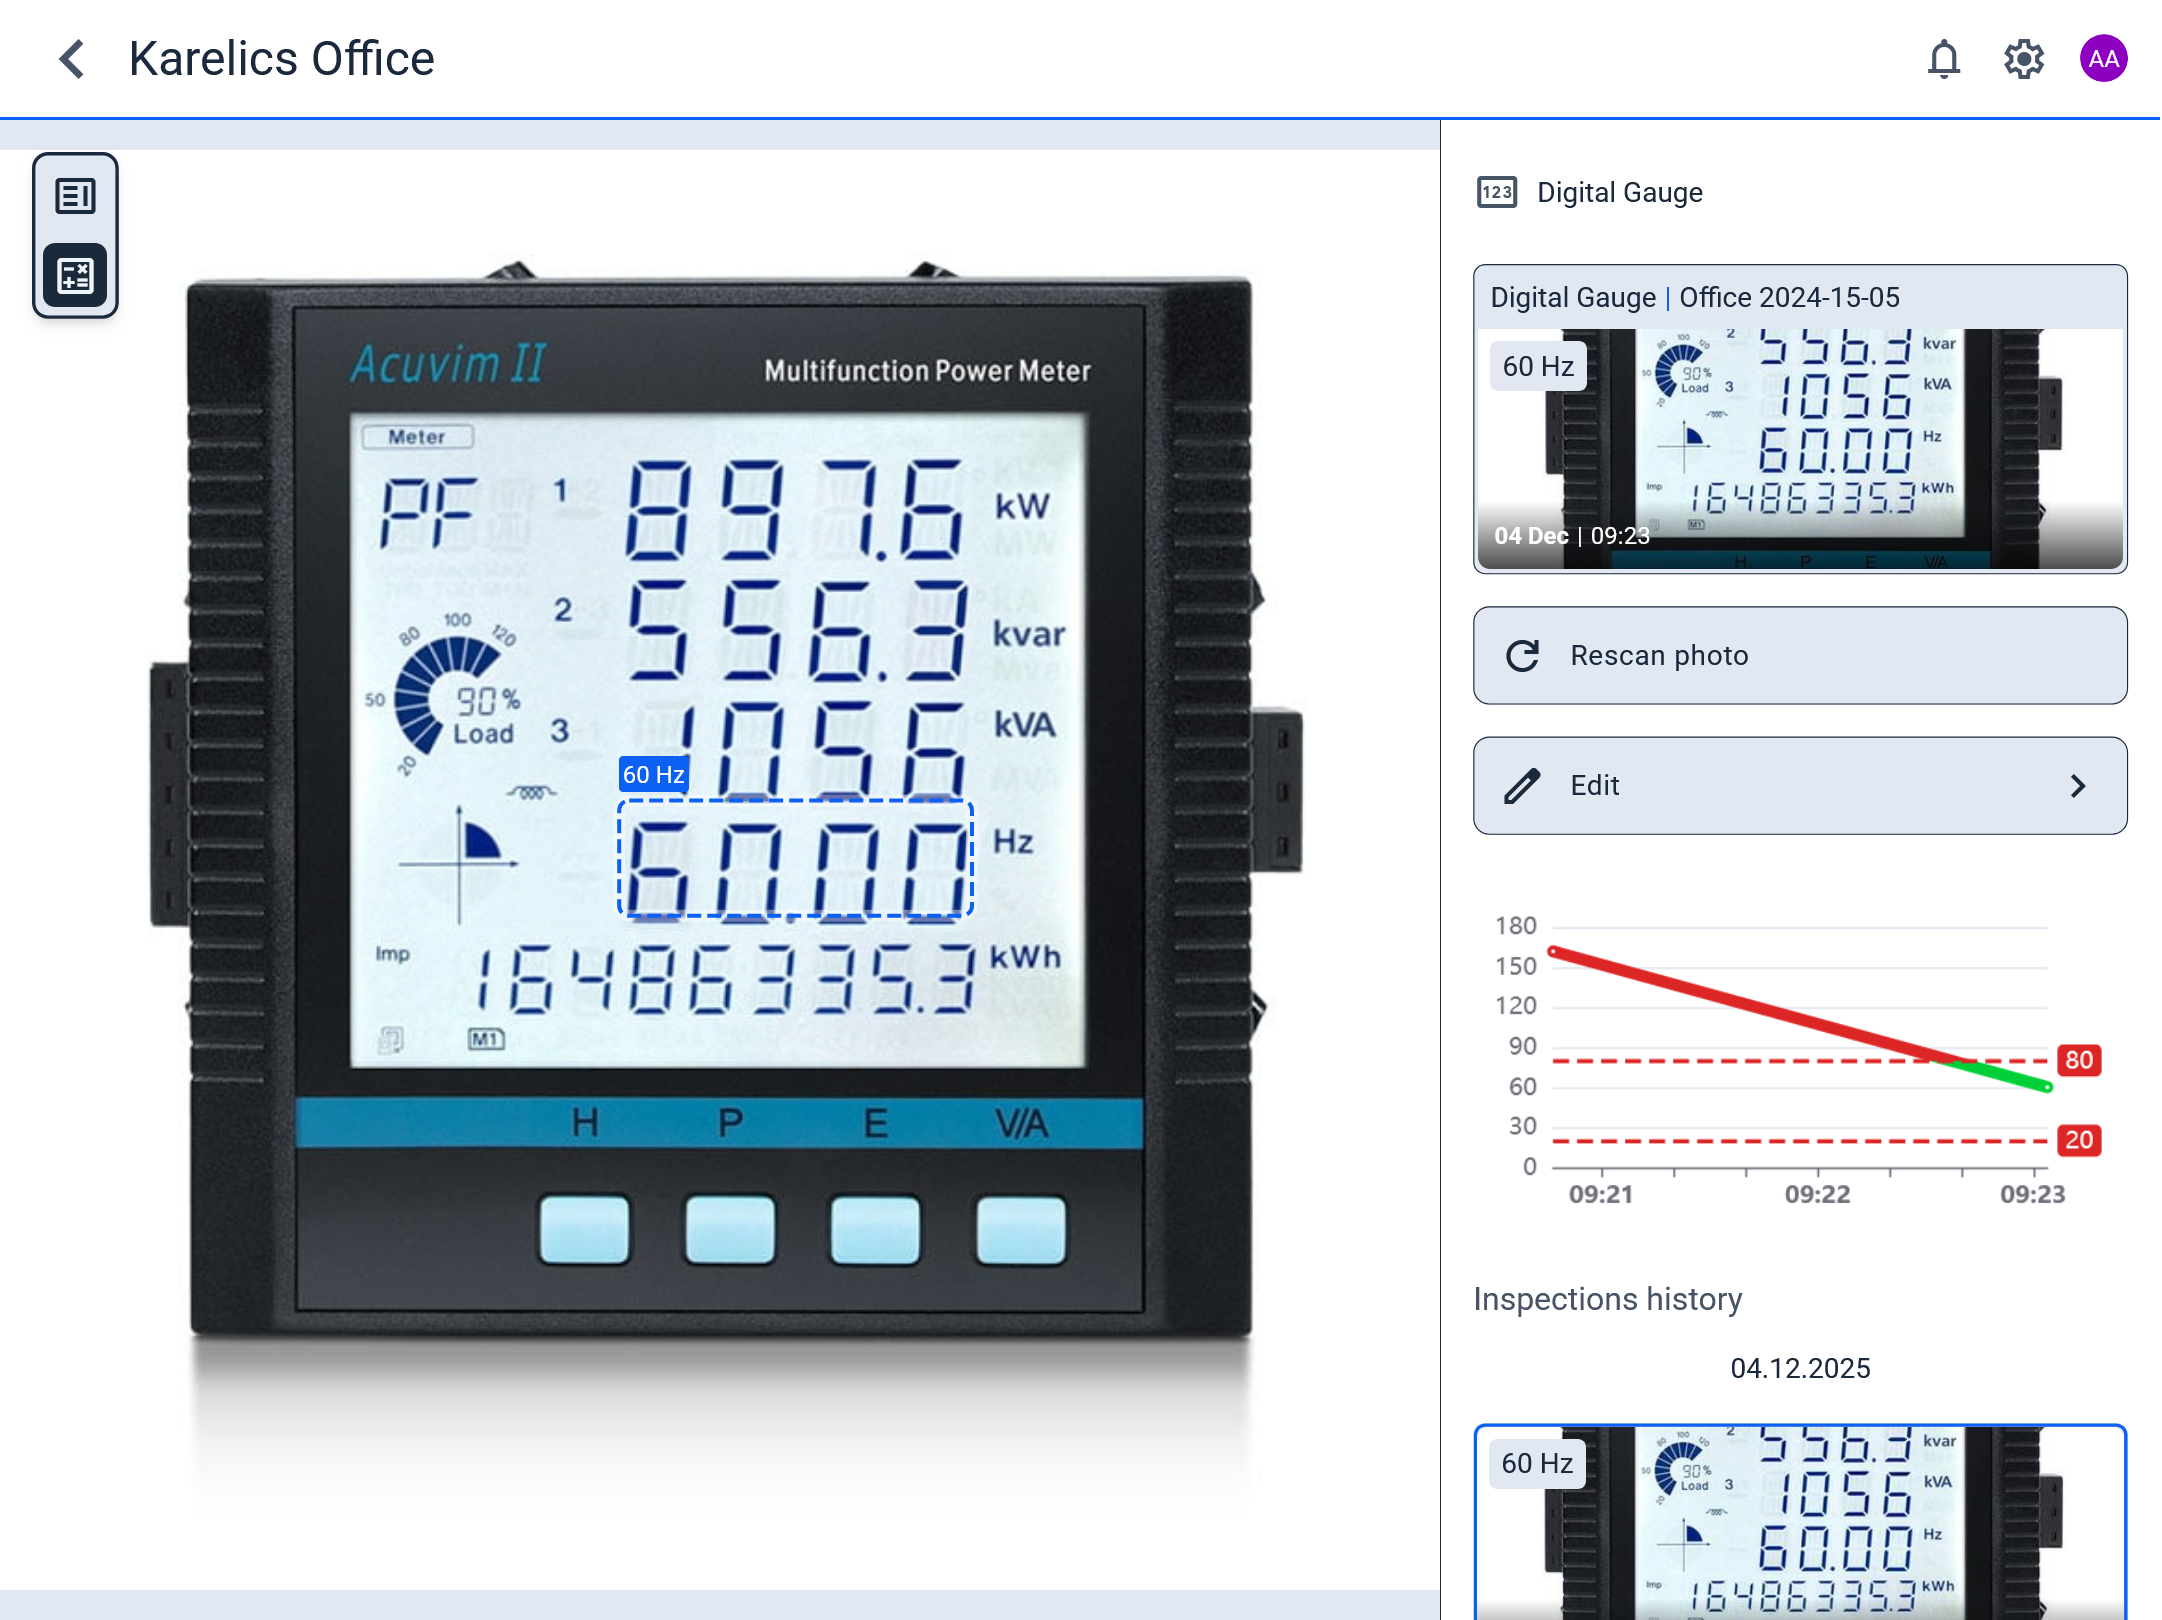This screenshot has height=1620, width=2162.
Task: Open the Karelics Office breadcrumb title
Action: [x=281, y=59]
